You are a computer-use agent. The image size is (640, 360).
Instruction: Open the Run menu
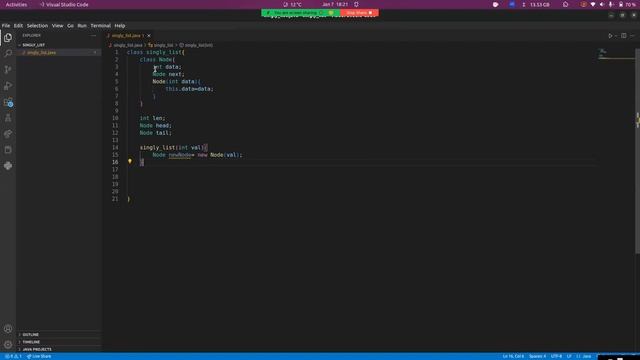point(82,25)
